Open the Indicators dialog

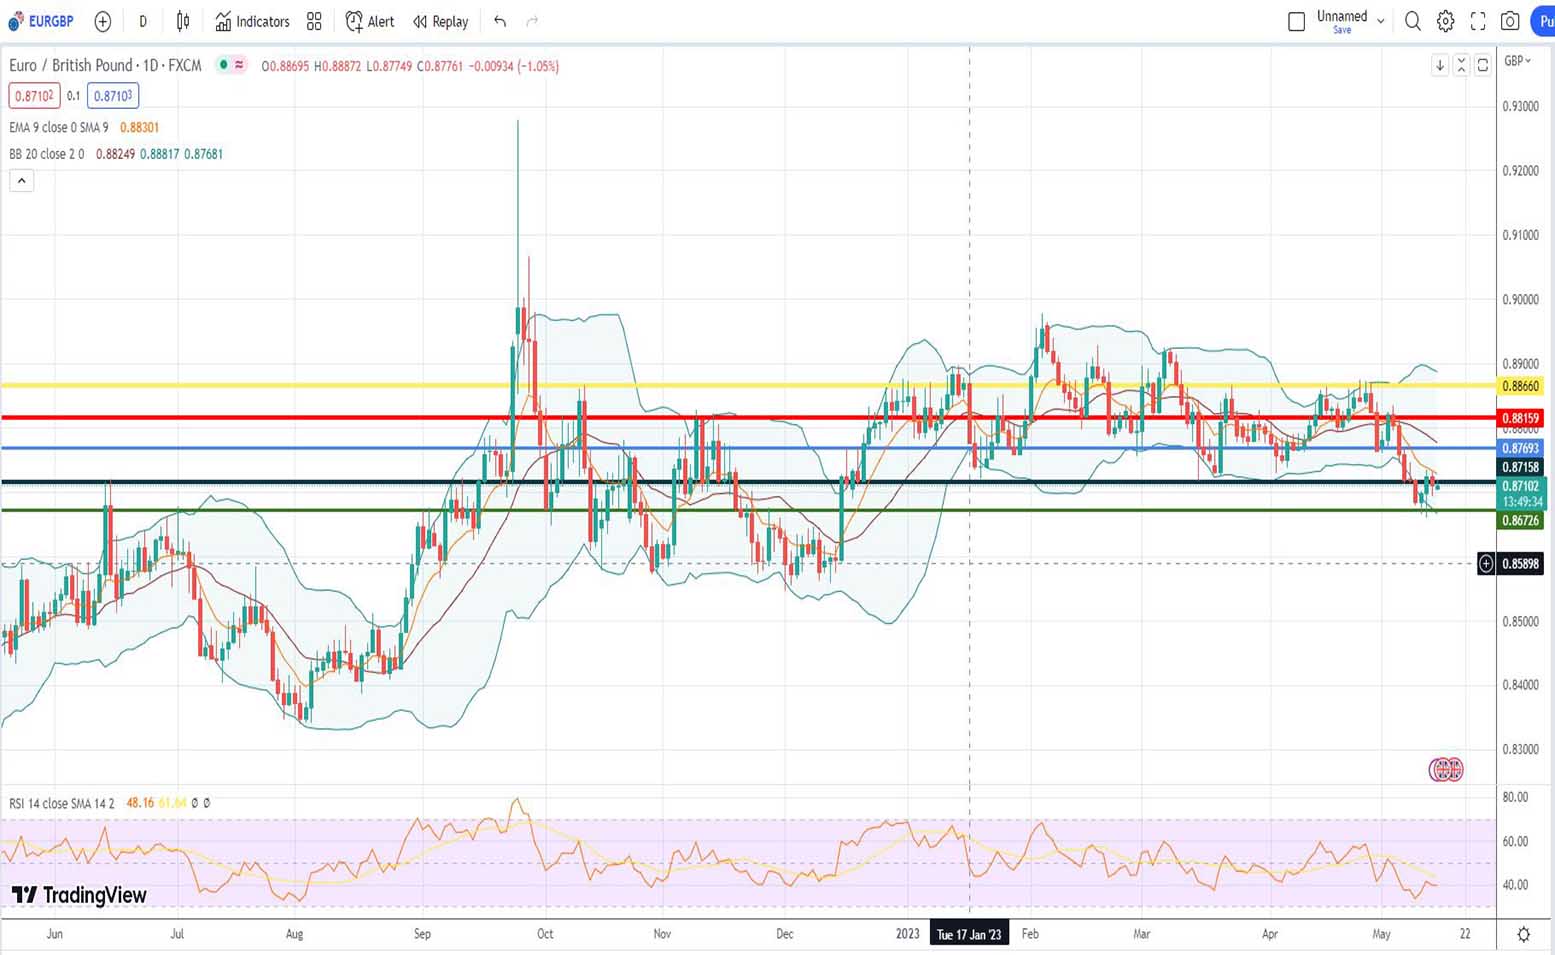252,21
